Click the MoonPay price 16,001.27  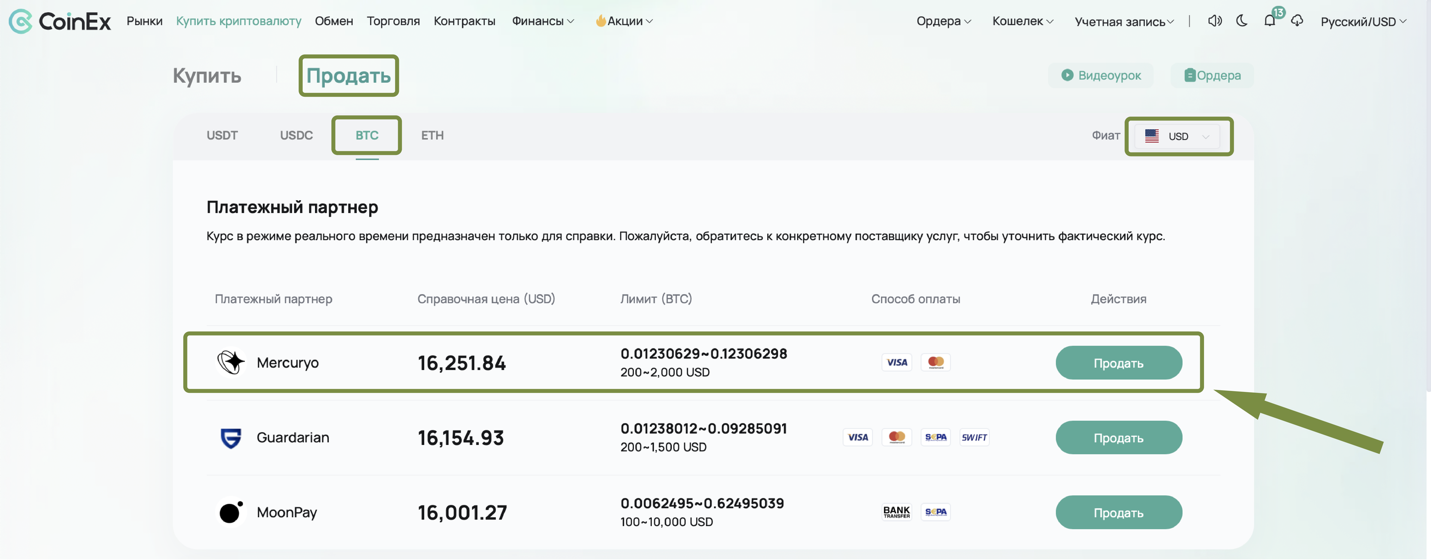click(x=462, y=512)
